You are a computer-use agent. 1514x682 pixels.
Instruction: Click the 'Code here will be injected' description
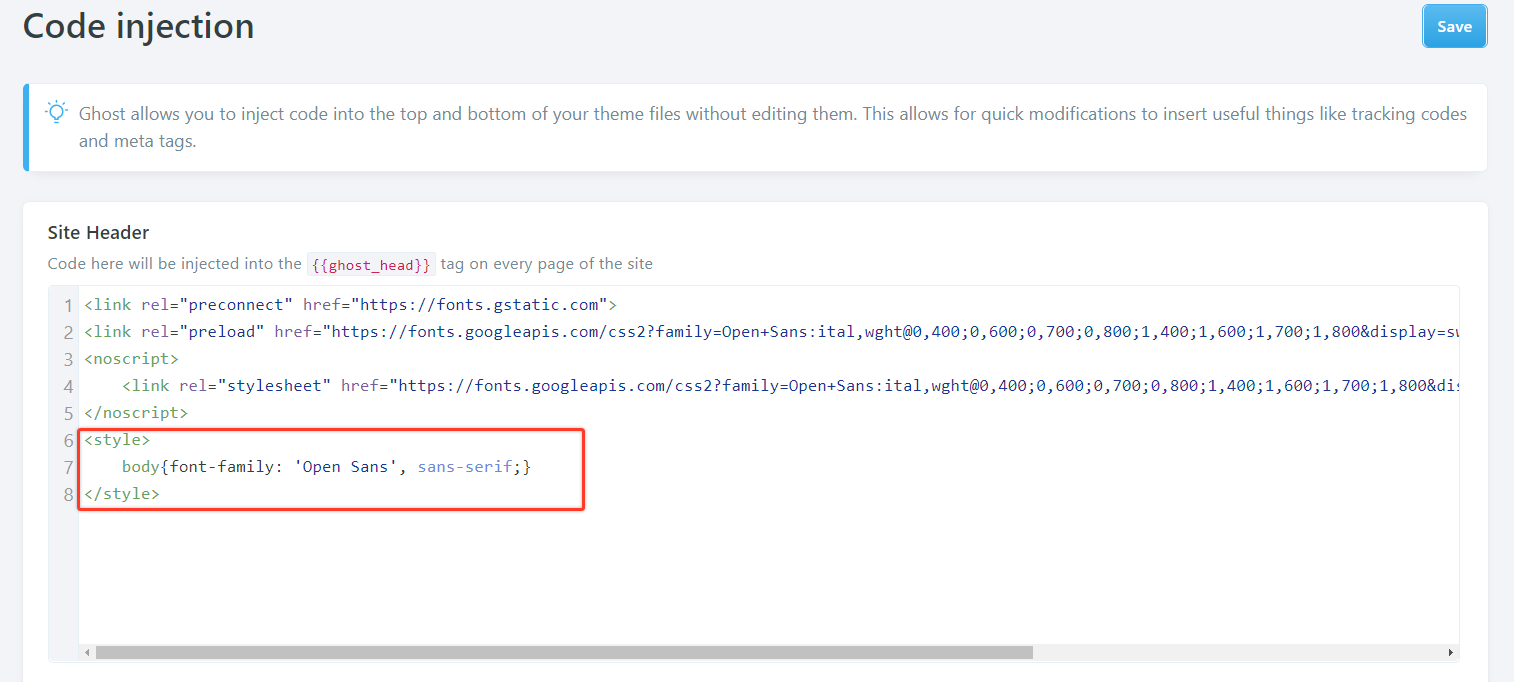(x=350, y=264)
